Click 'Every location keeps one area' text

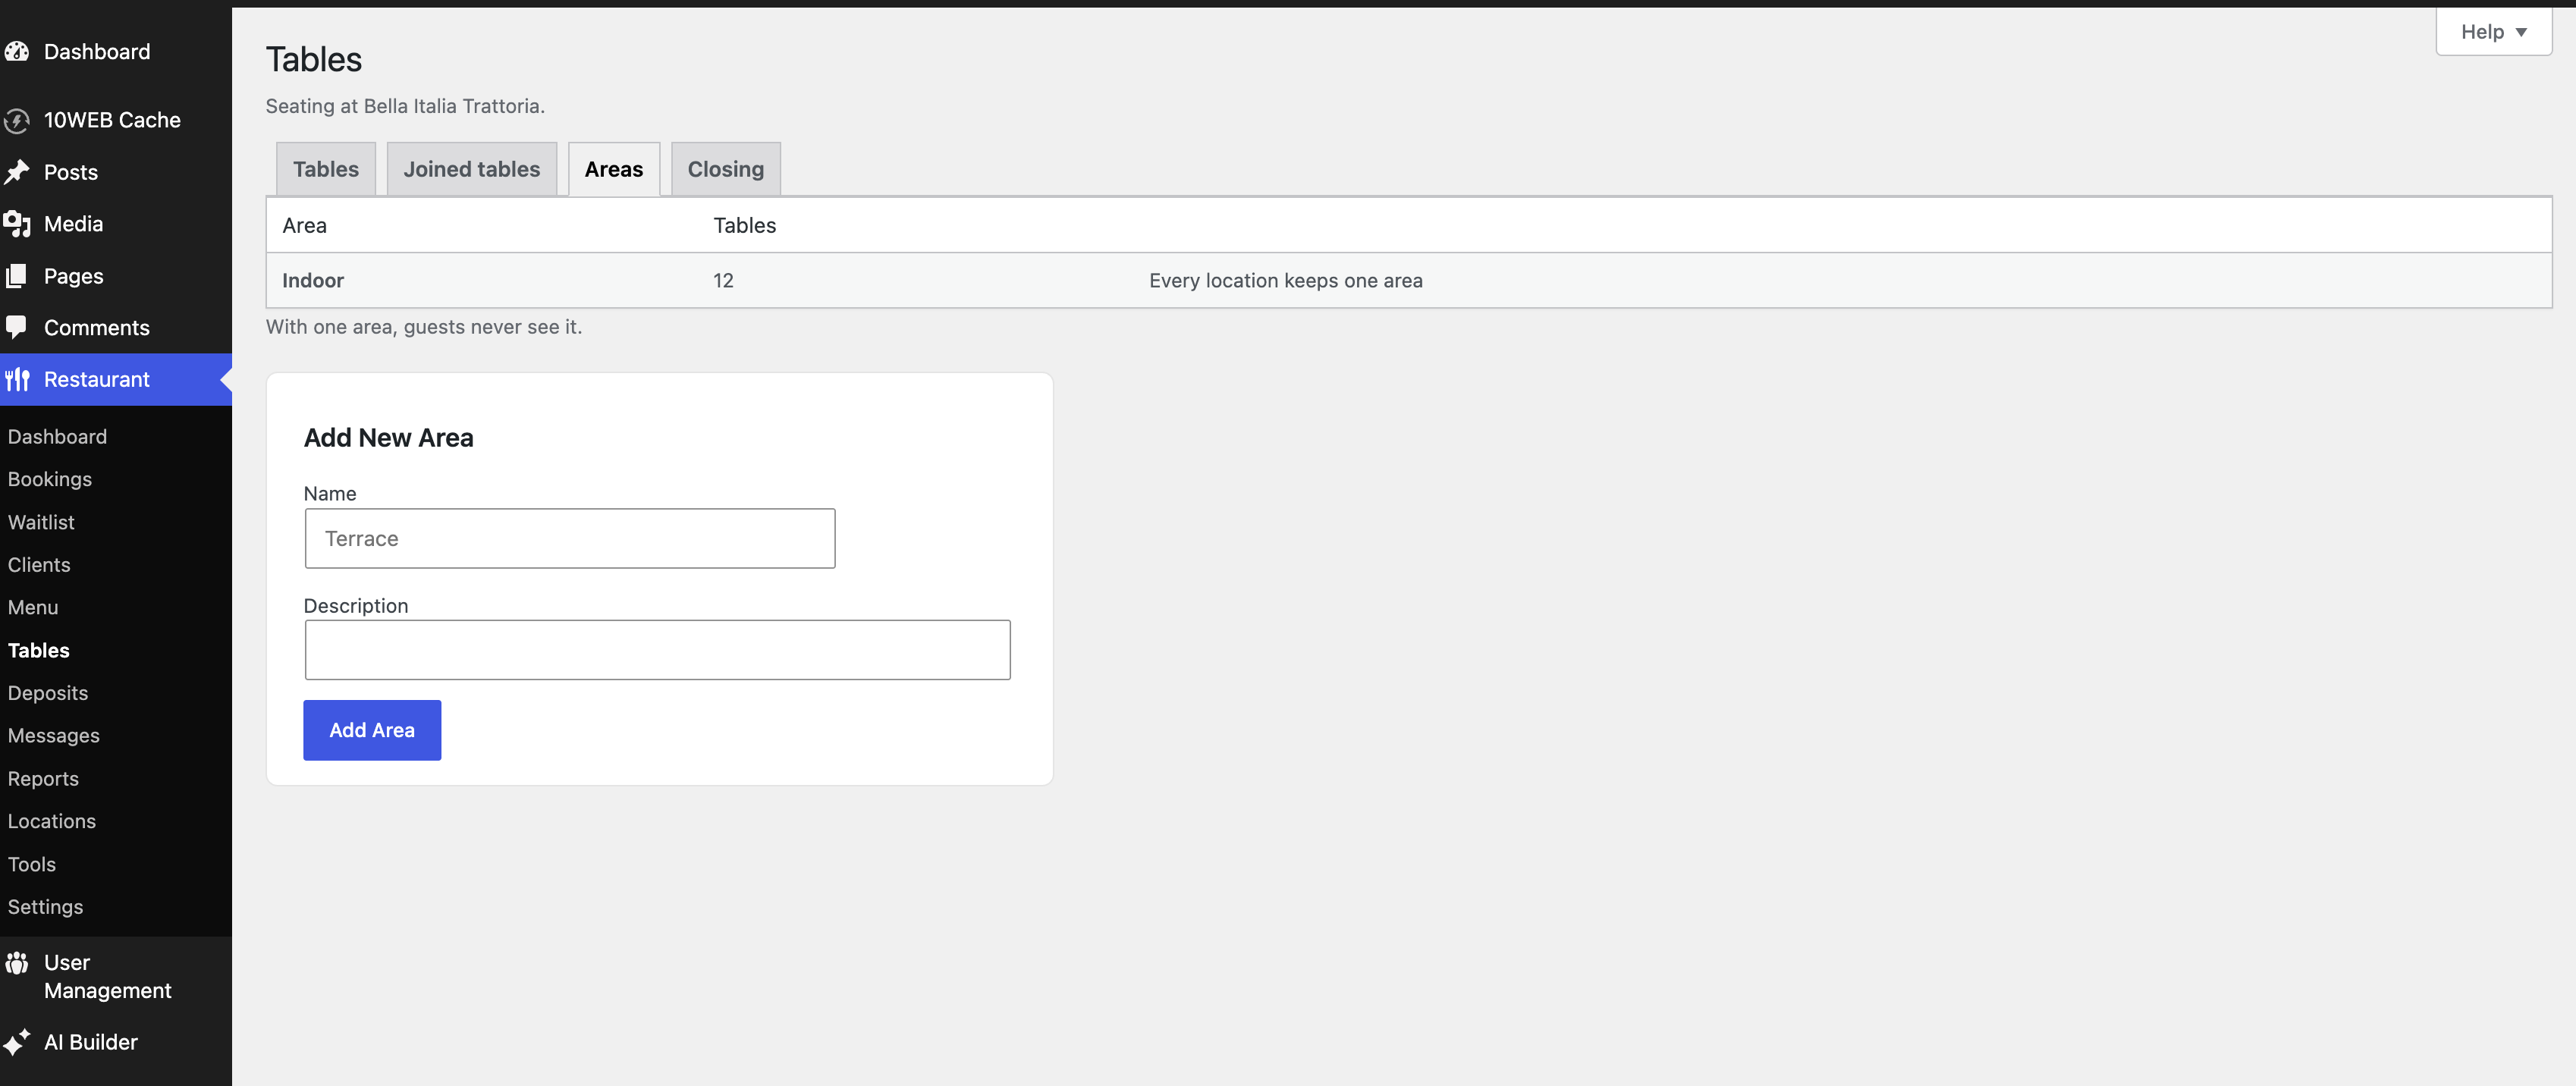tap(1286, 281)
